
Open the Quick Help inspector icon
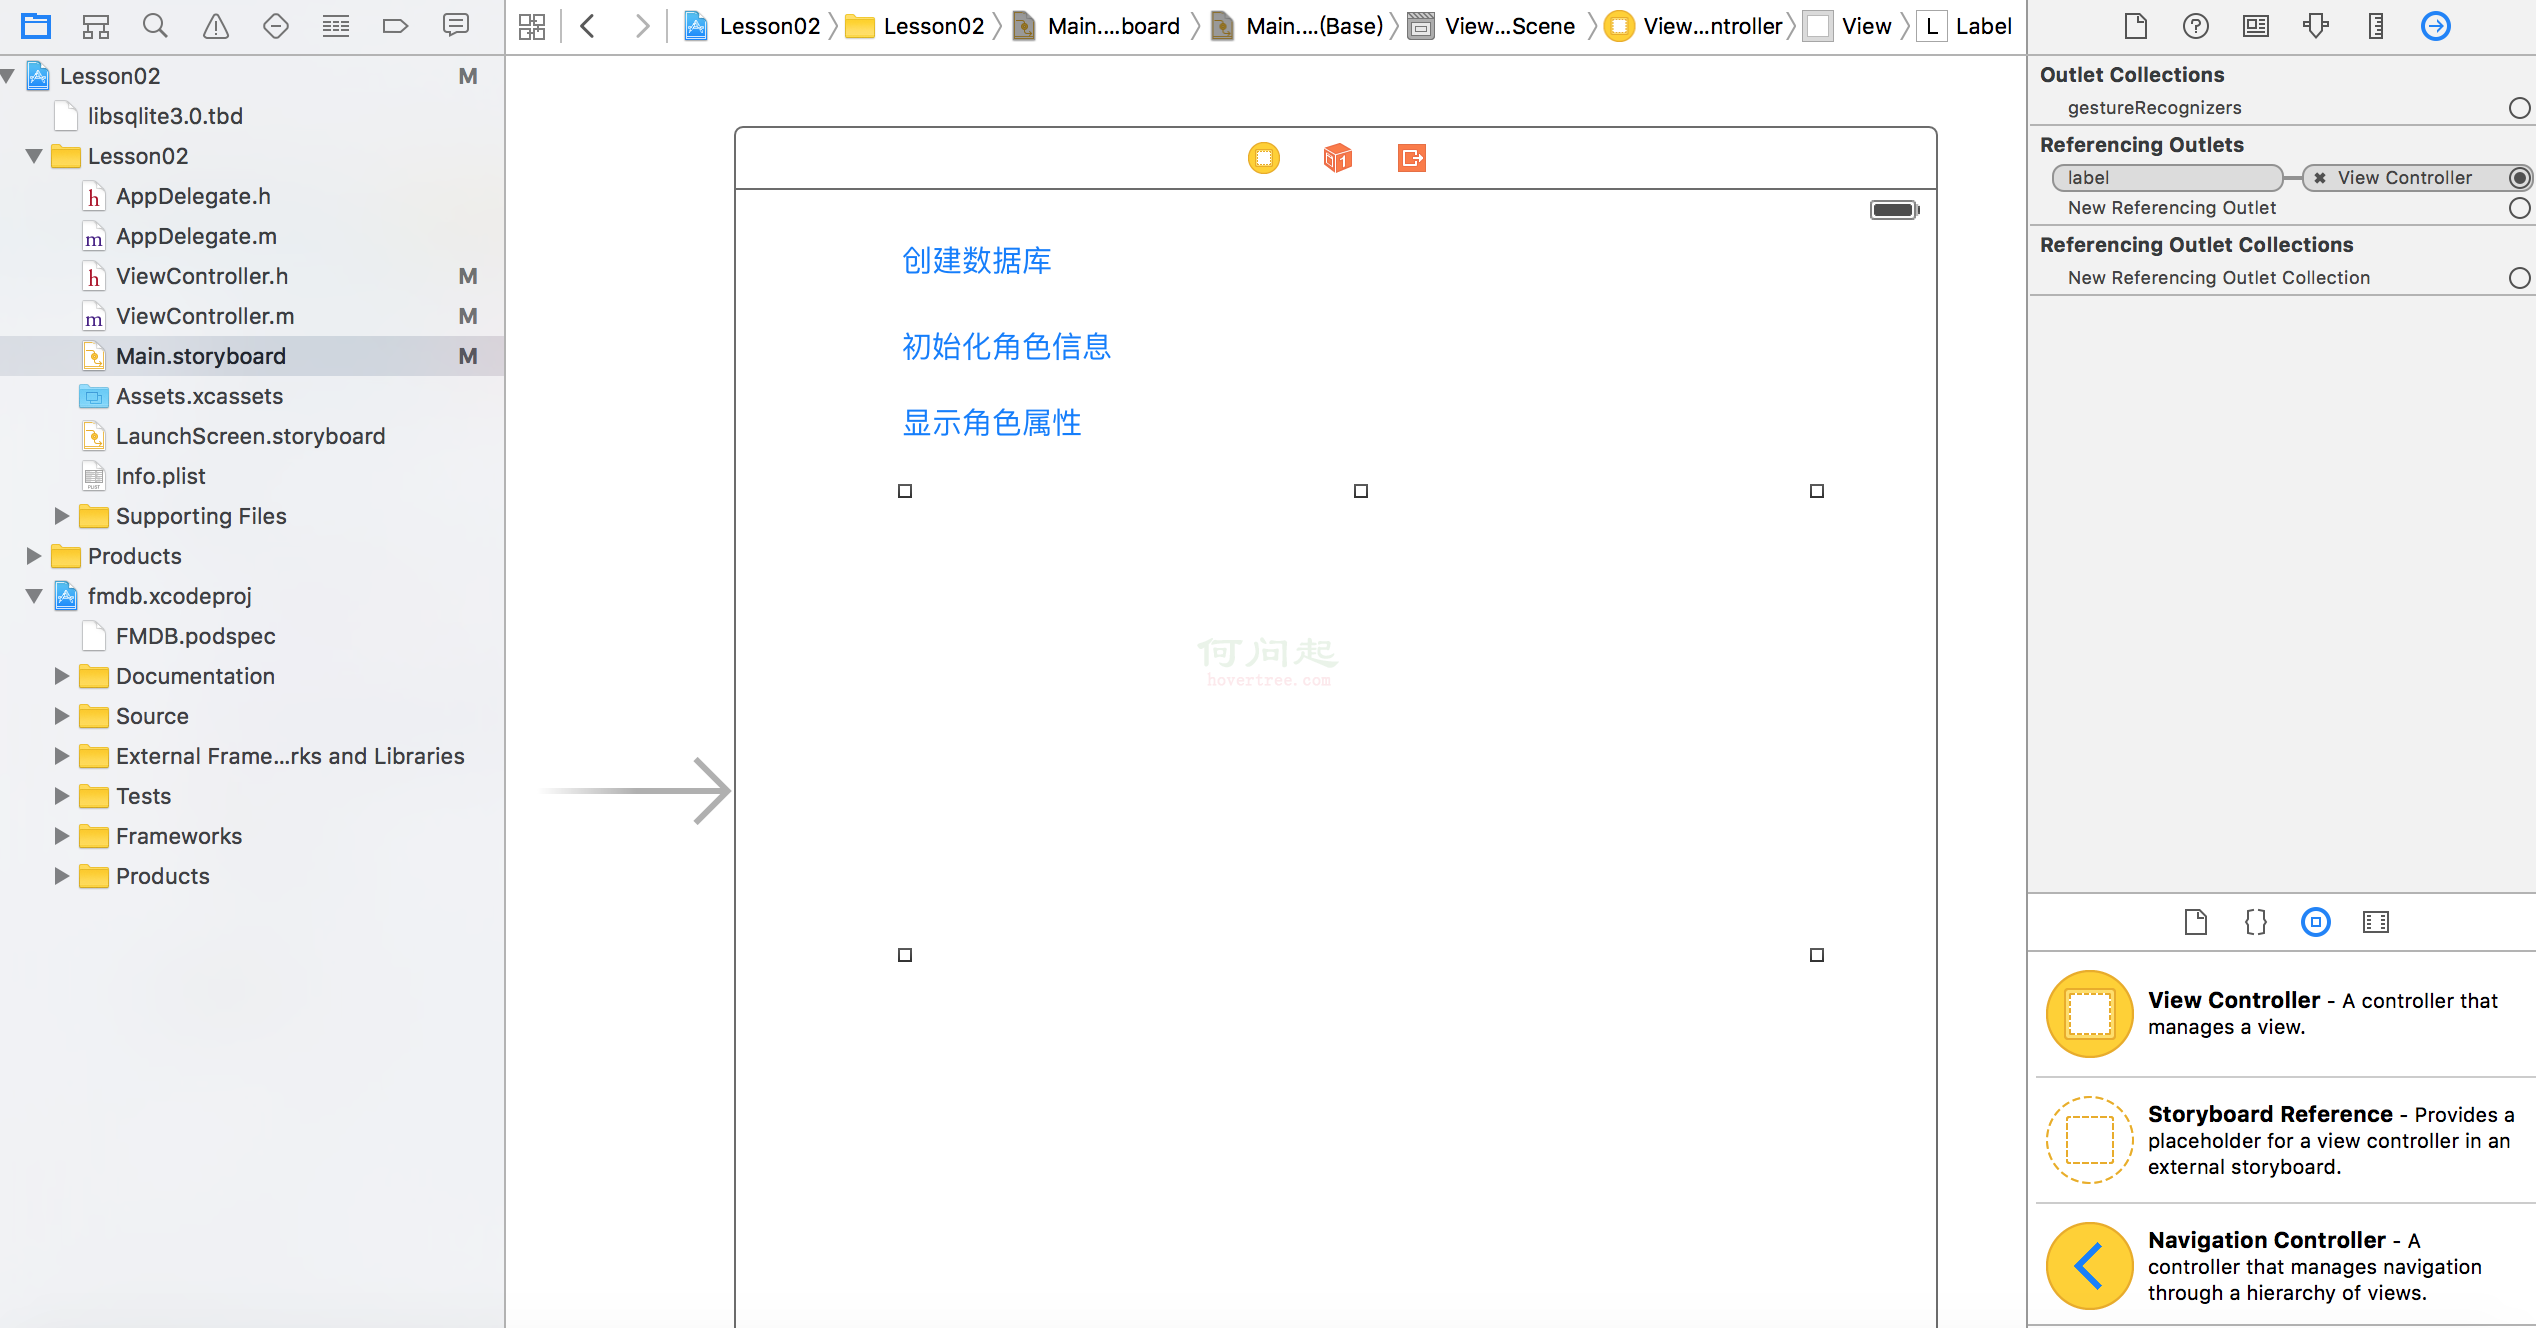(2195, 26)
